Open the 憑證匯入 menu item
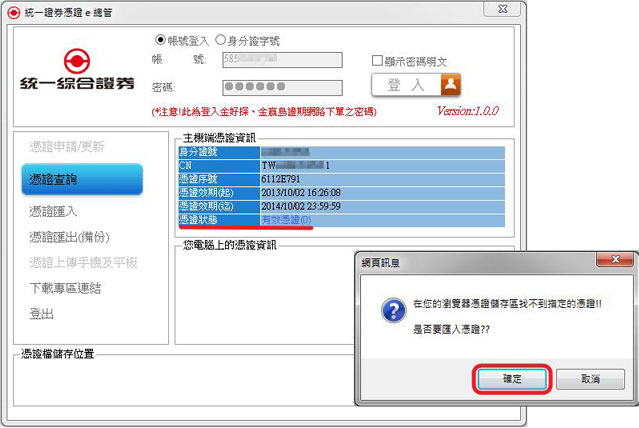 pyautogui.click(x=53, y=212)
